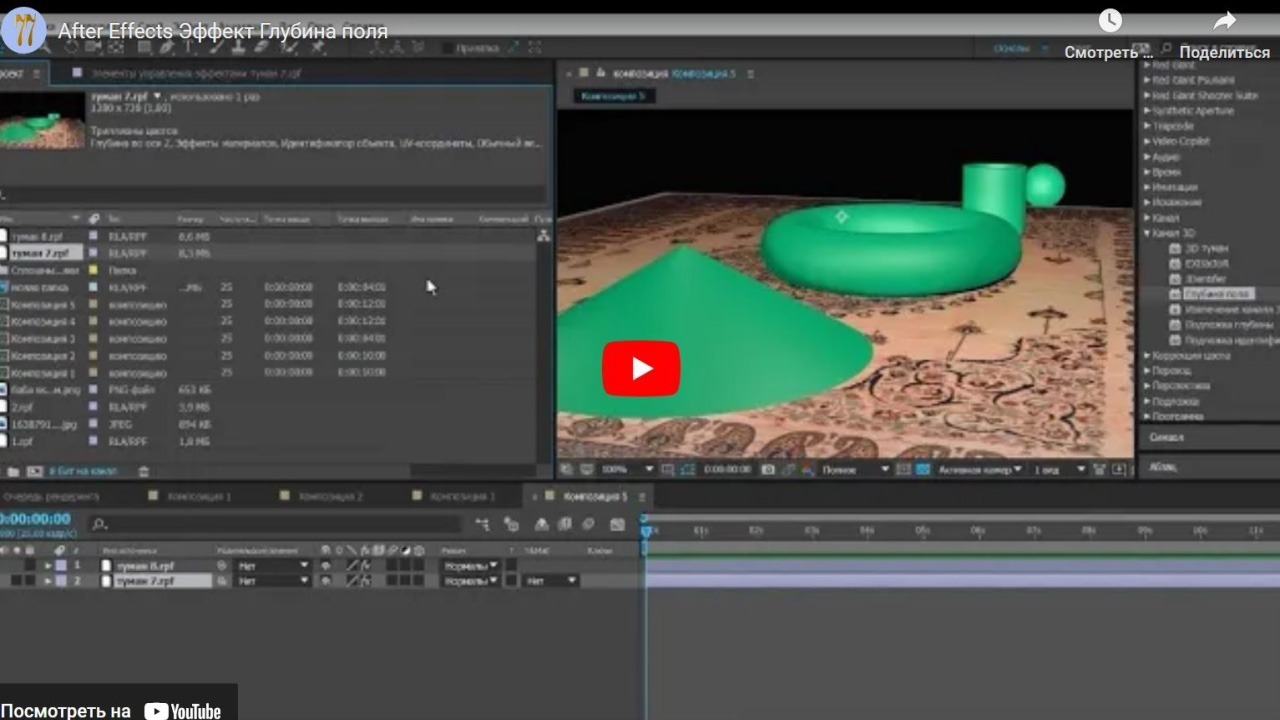Click the composition mini-flowchart icon in timeline
The image size is (1280, 720).
coord(484,524)
